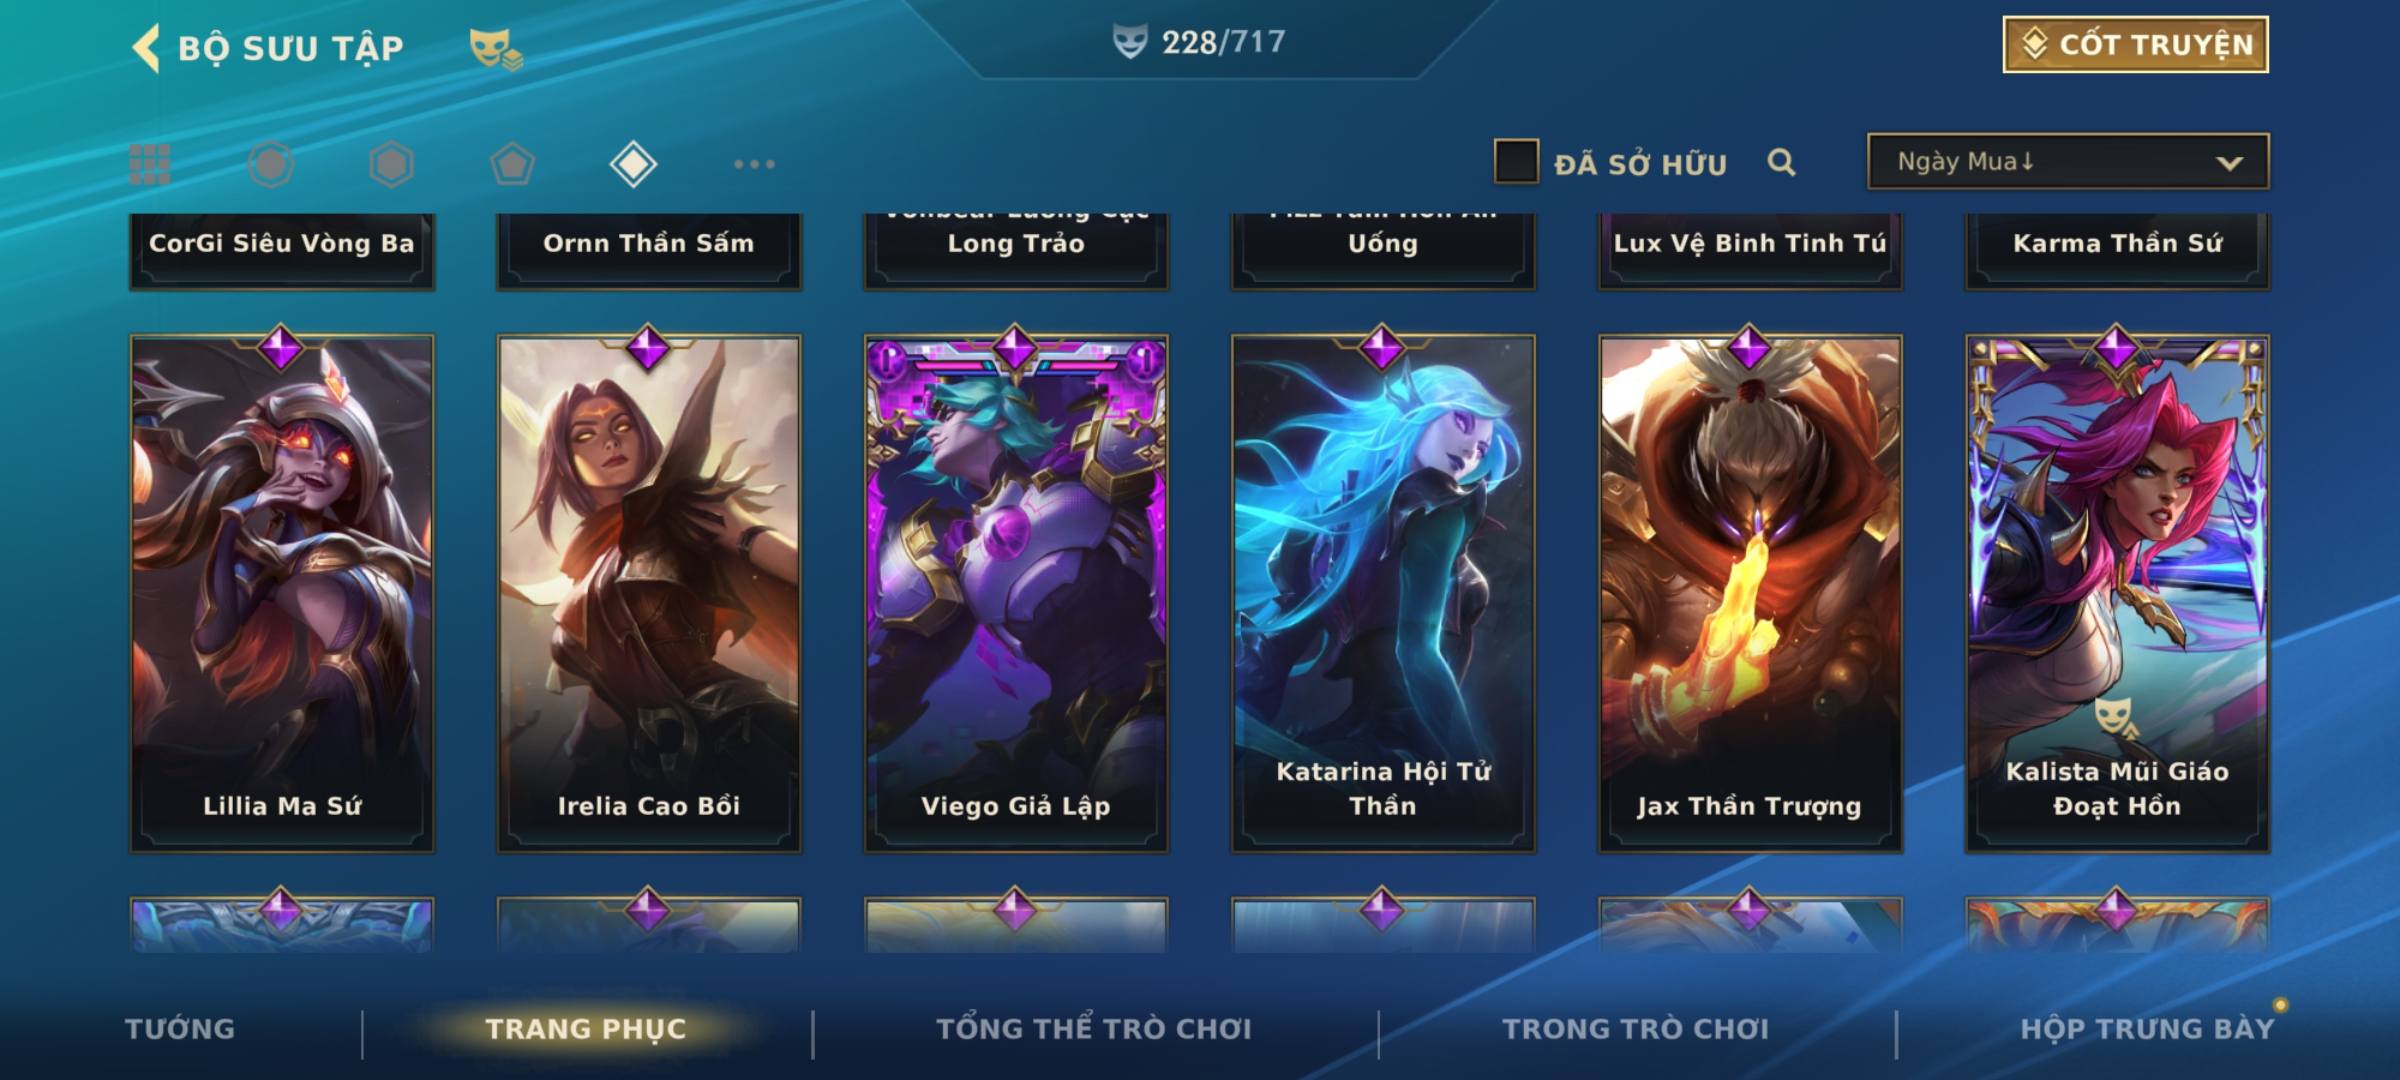
Task: Select the pentagon rarity filter
Action: pos(512,164)
